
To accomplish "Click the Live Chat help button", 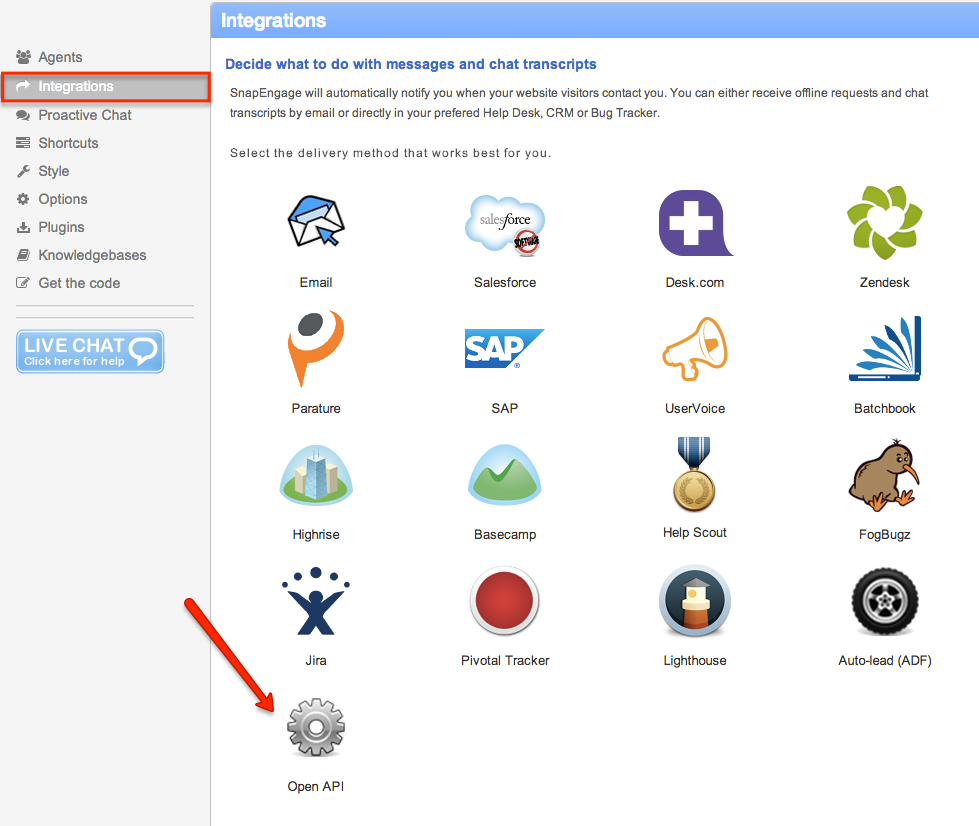I will pyautogui.click(x=90, y=352).
